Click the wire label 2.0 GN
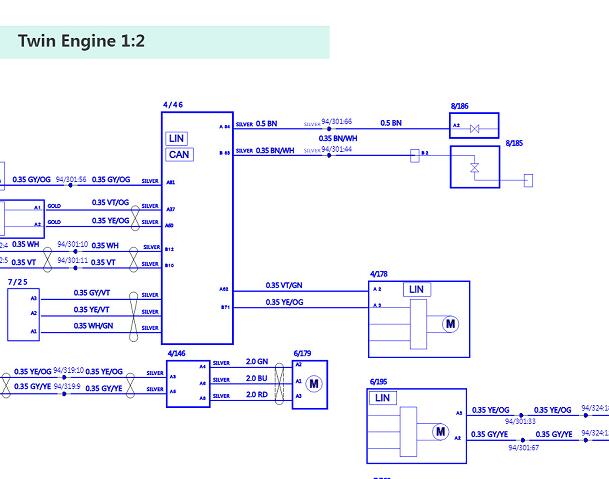This screenshot has width=609, height=479. point(257,362)
